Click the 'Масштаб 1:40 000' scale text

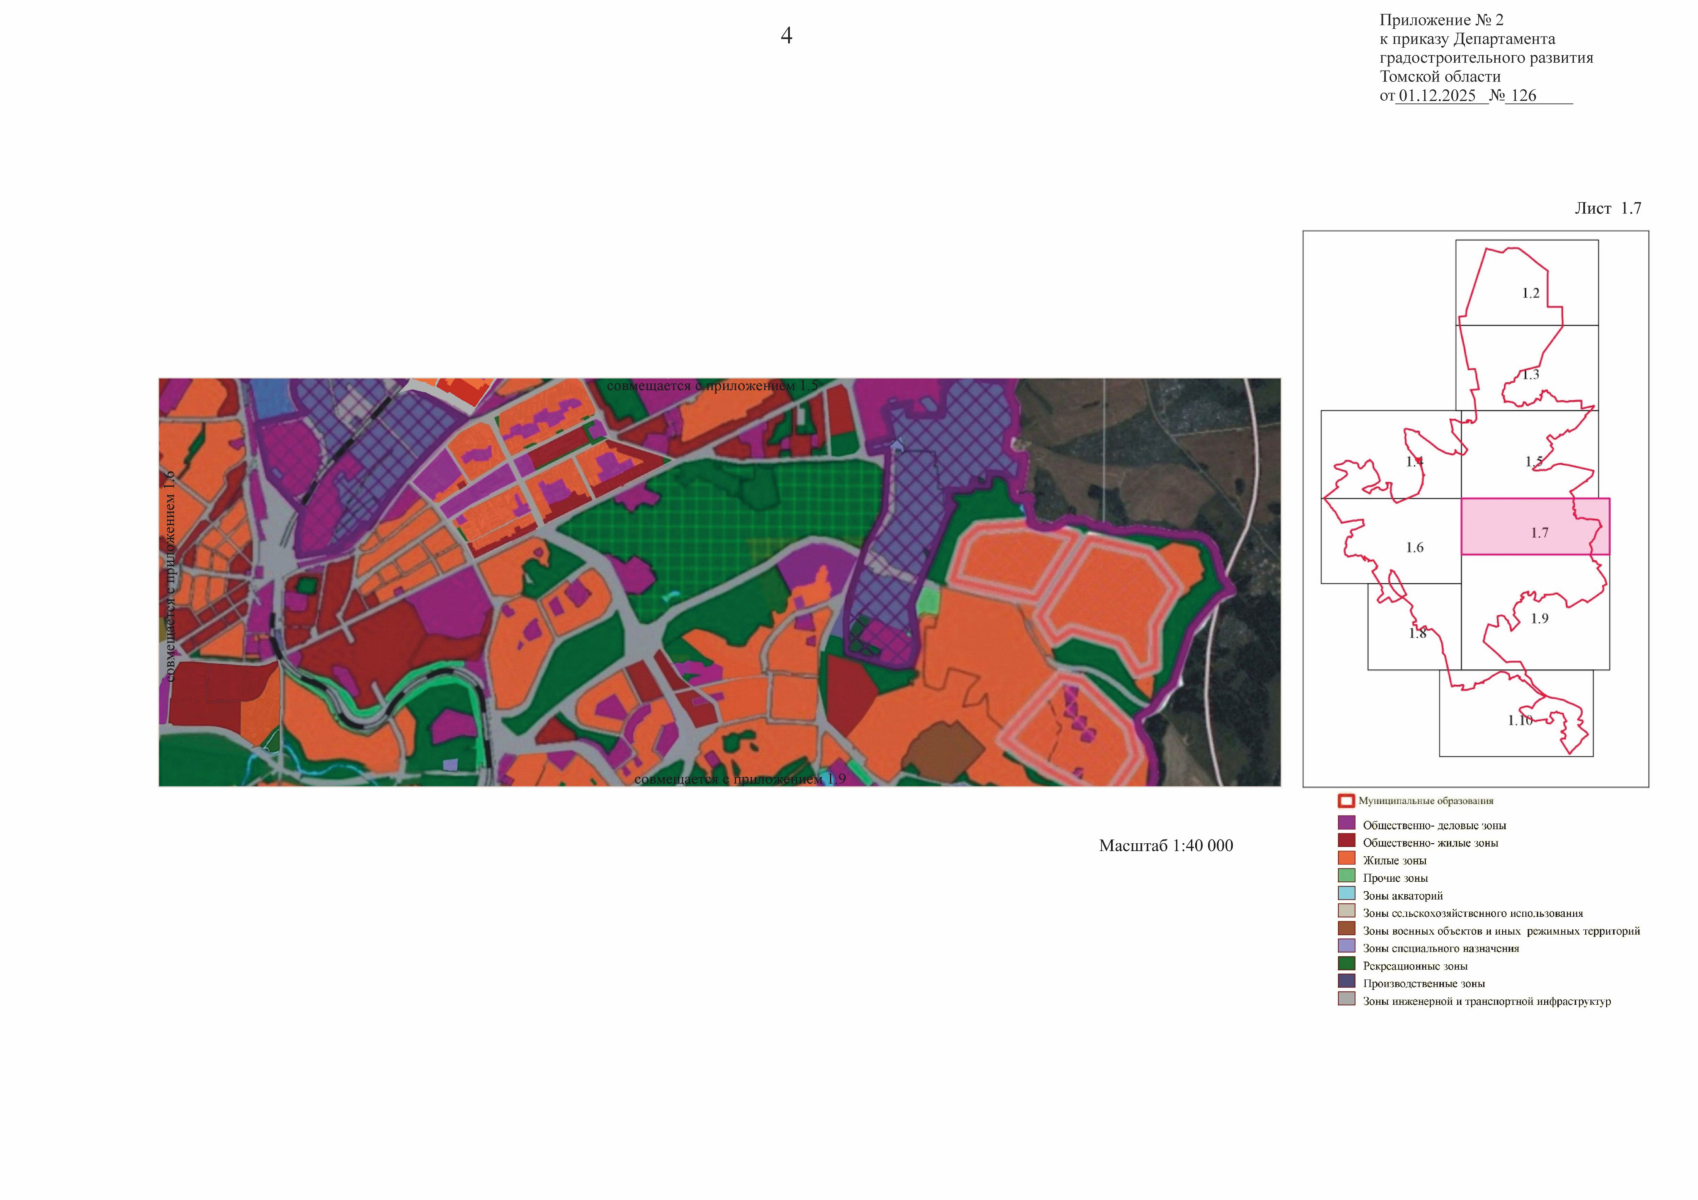[1165, 846]
